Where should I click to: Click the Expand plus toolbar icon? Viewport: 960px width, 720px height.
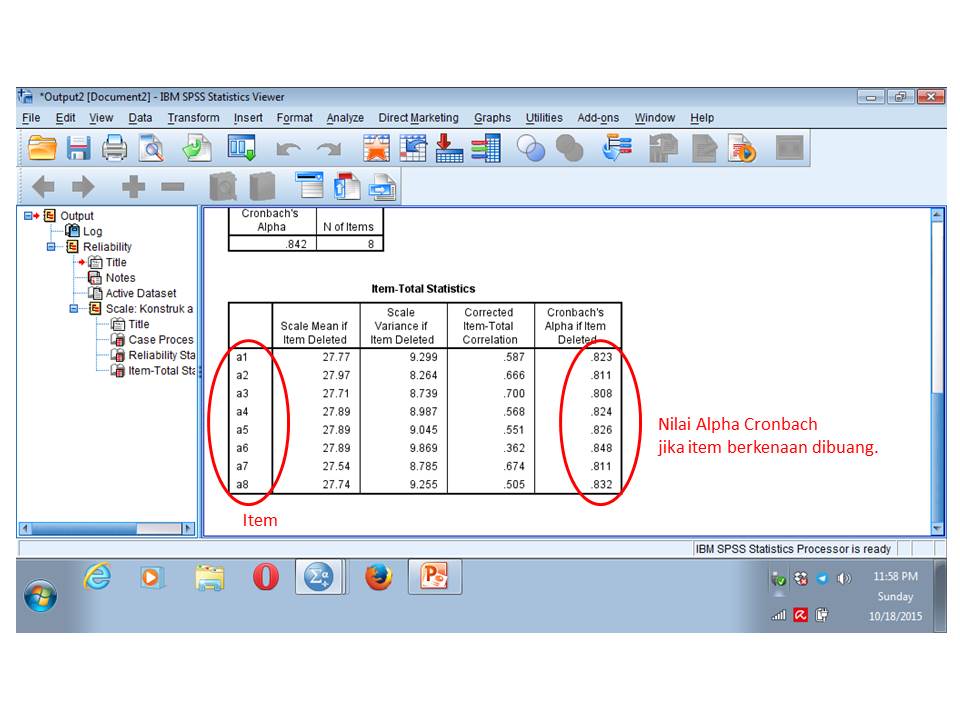tap(133, 186)
